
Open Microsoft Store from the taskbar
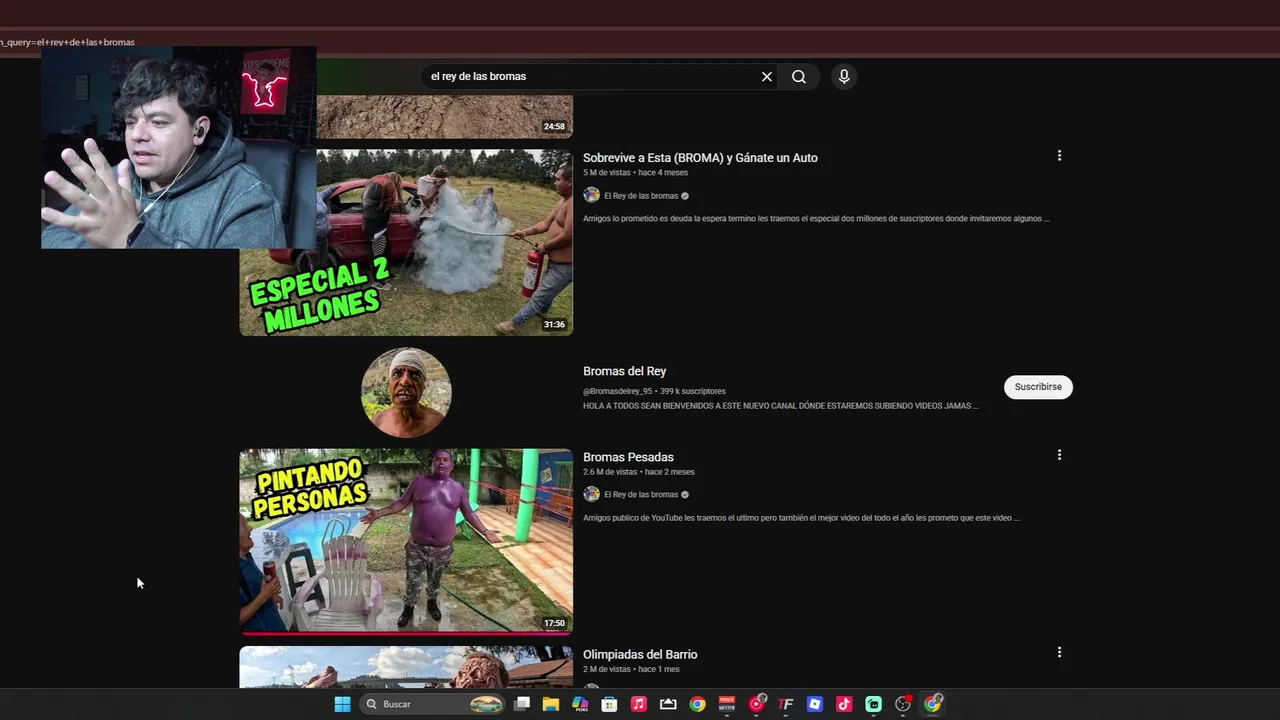pos(609,704)
